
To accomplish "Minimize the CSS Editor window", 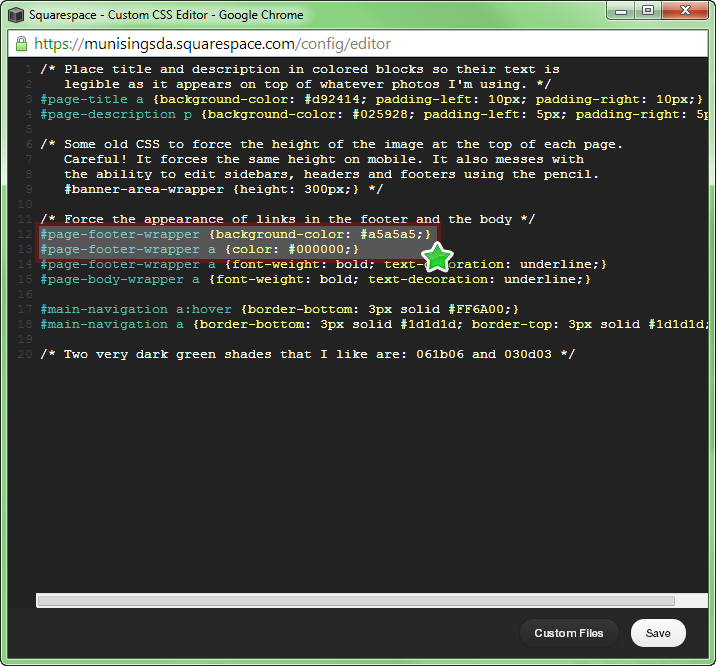I will [x=621, y=11].
